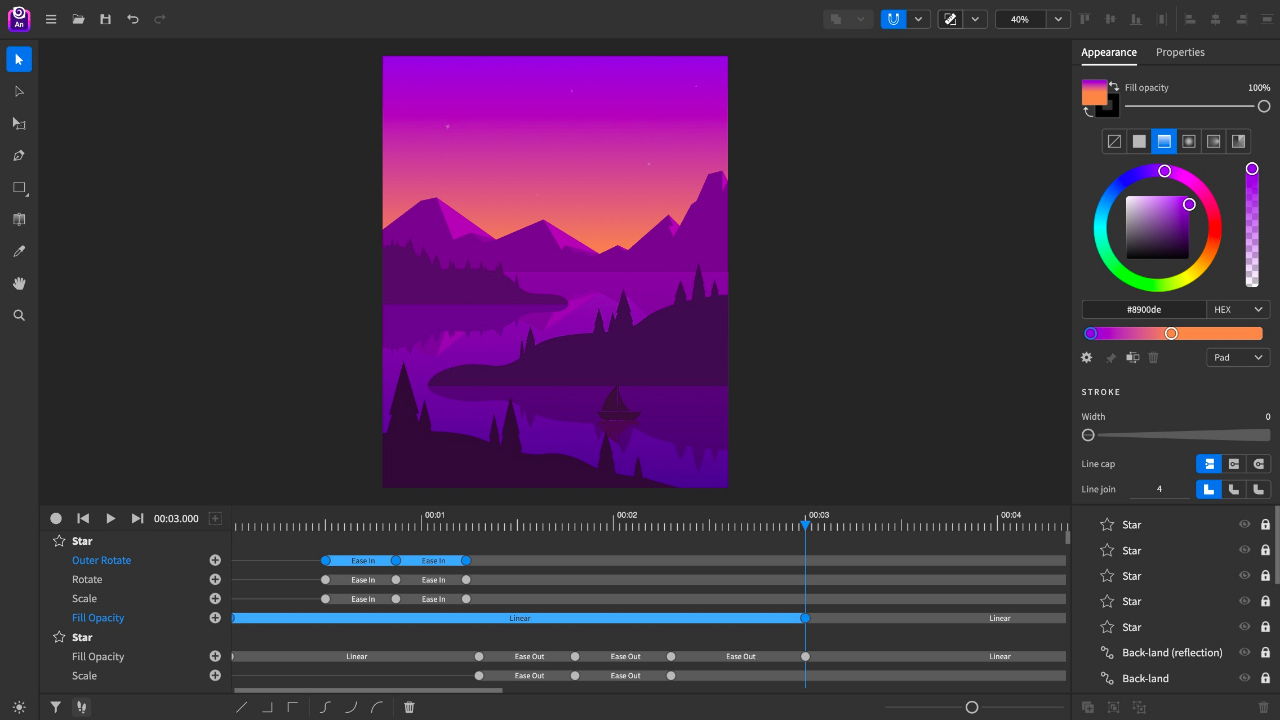The height and width of the screenshot is (720, 1280).
Task: Open the zoom percentage dropdown
Action: 1057,19
